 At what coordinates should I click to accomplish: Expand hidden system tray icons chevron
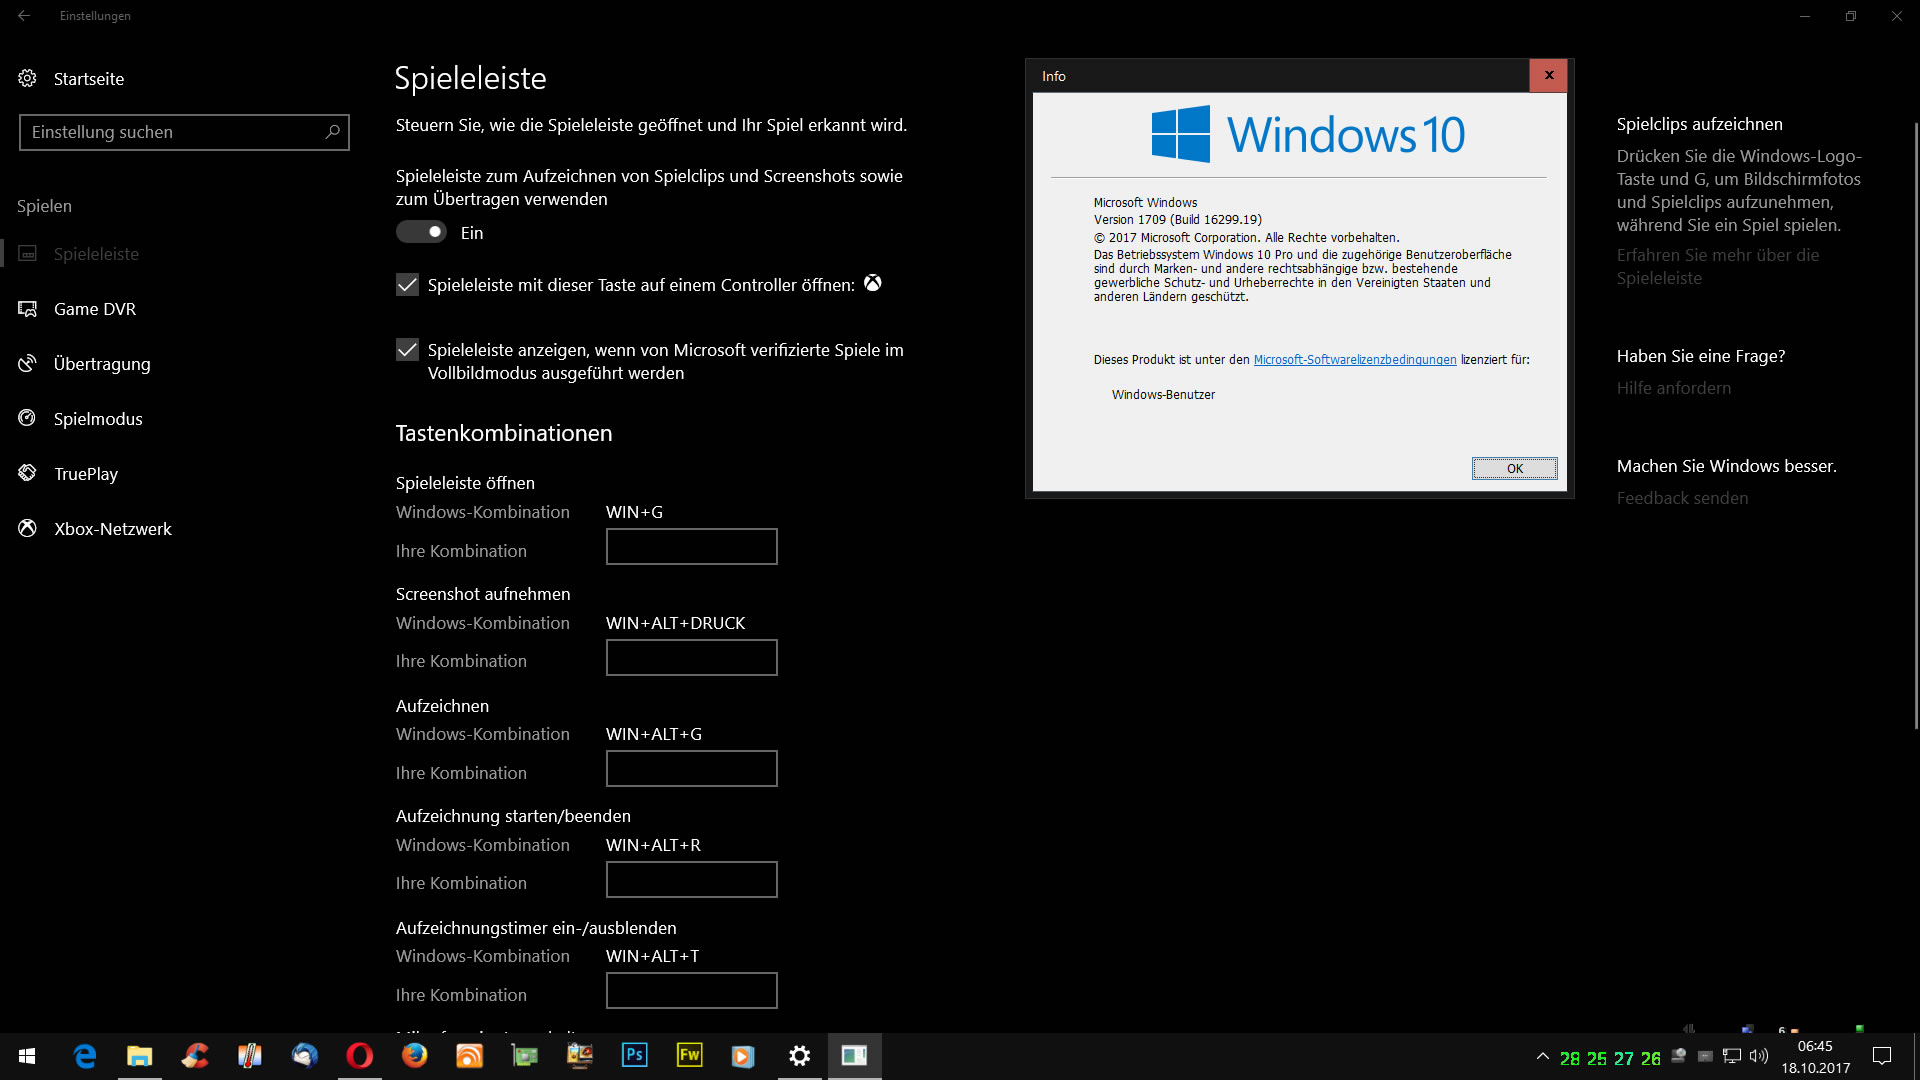(1542, 1056)
